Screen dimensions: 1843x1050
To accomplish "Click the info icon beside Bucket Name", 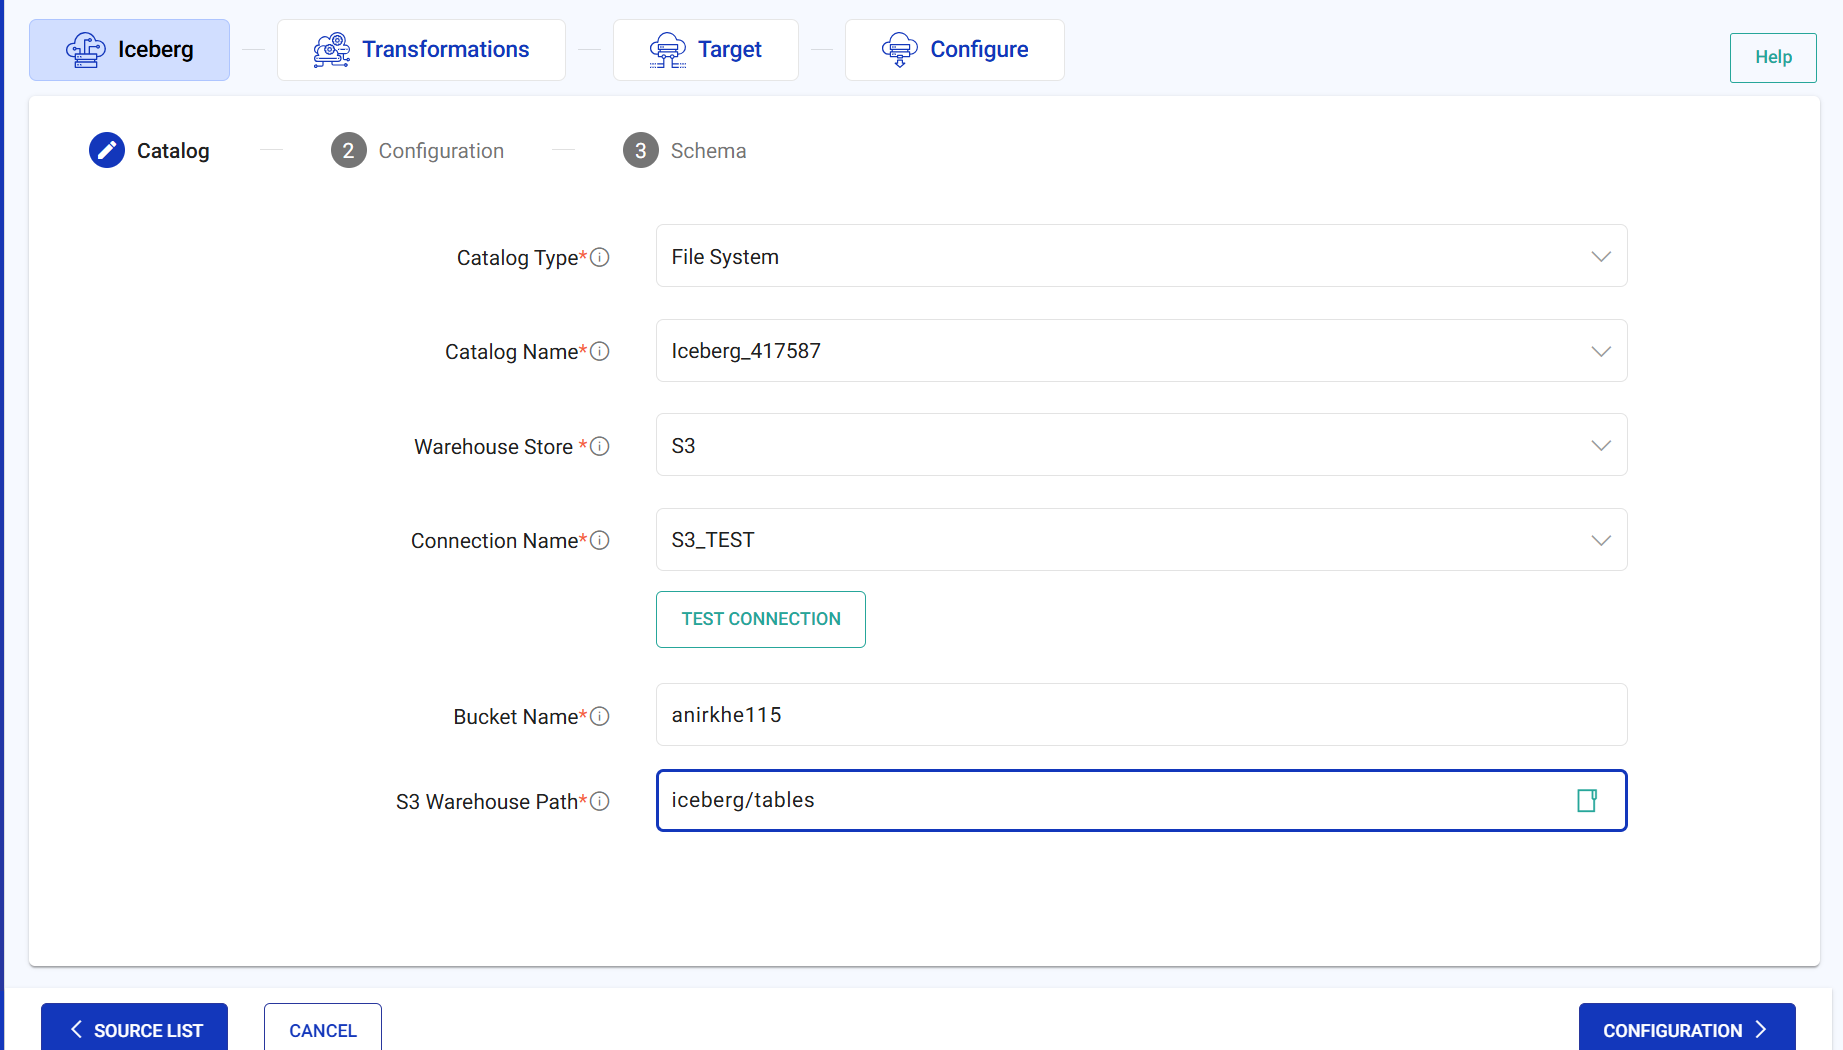I will 600,716.
